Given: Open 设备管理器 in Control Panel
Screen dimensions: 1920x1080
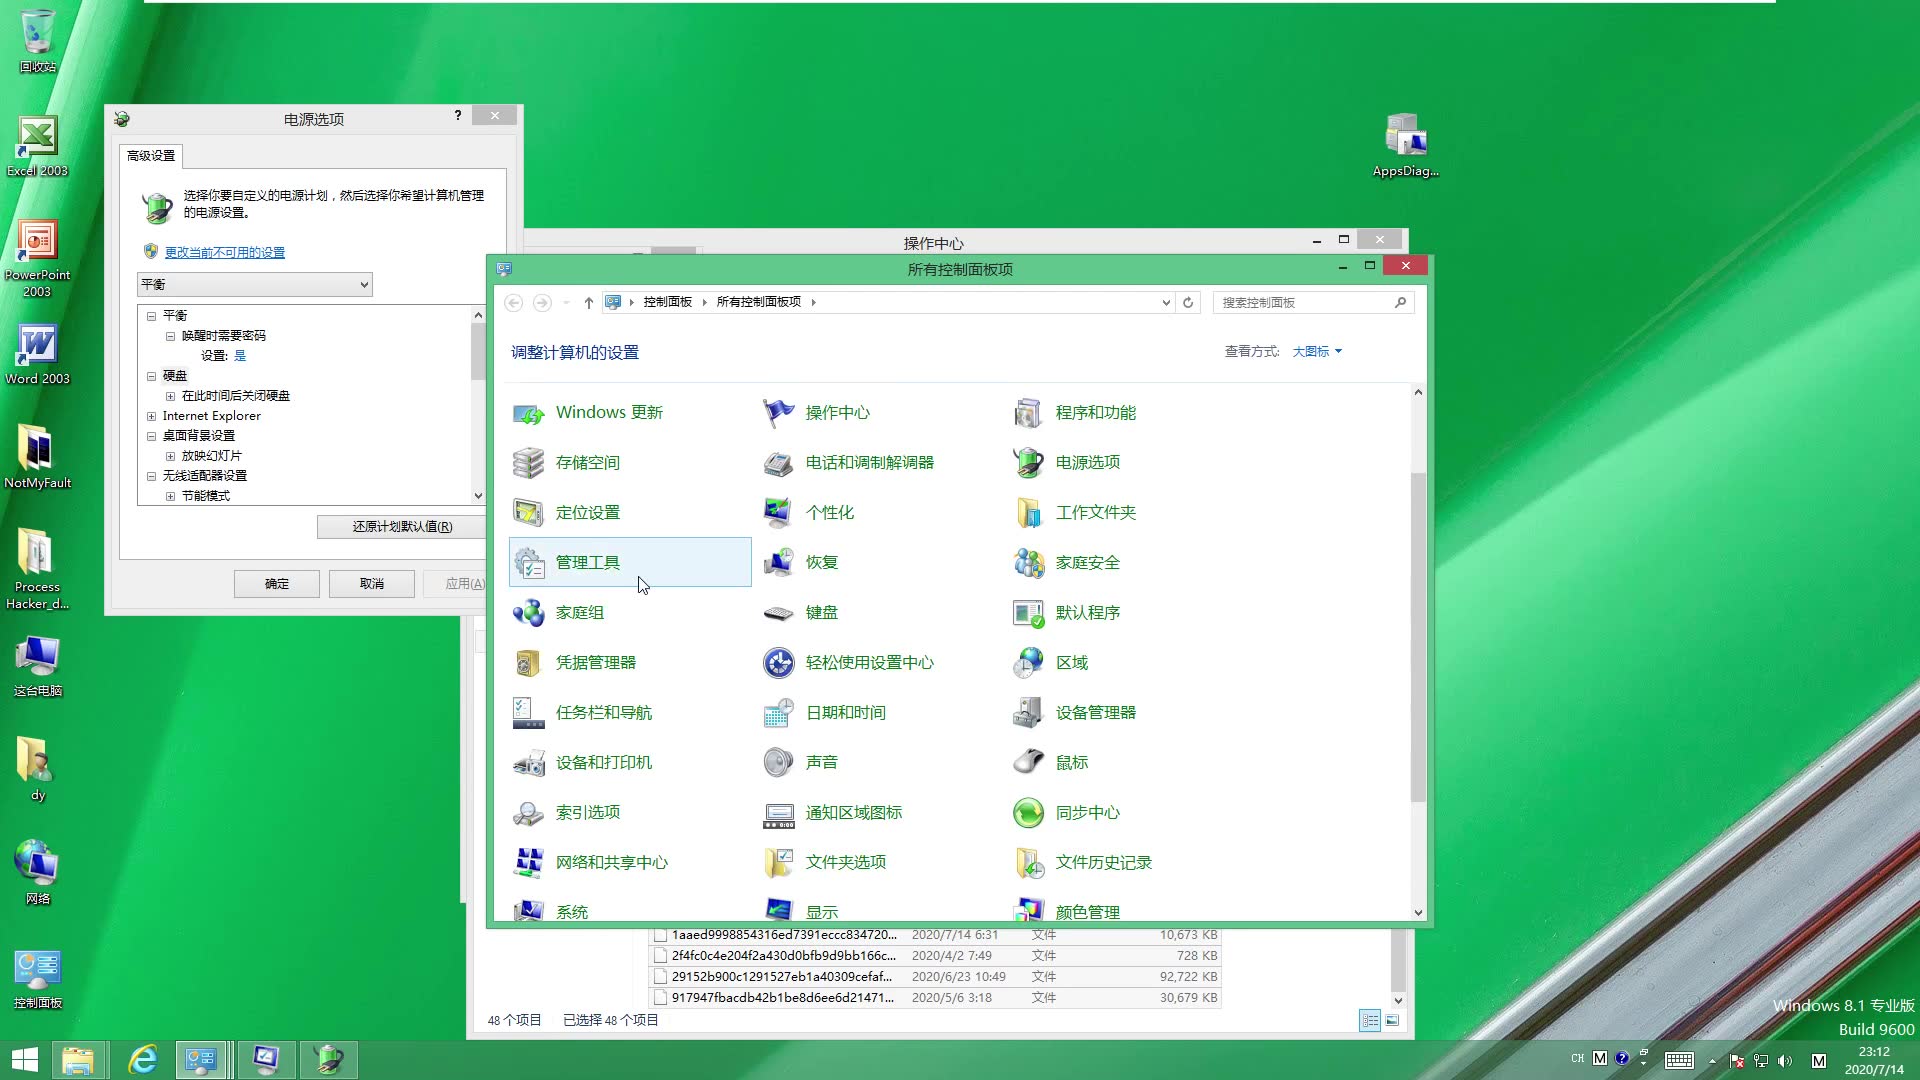Looking at the screenshot, I should 1096,712.
